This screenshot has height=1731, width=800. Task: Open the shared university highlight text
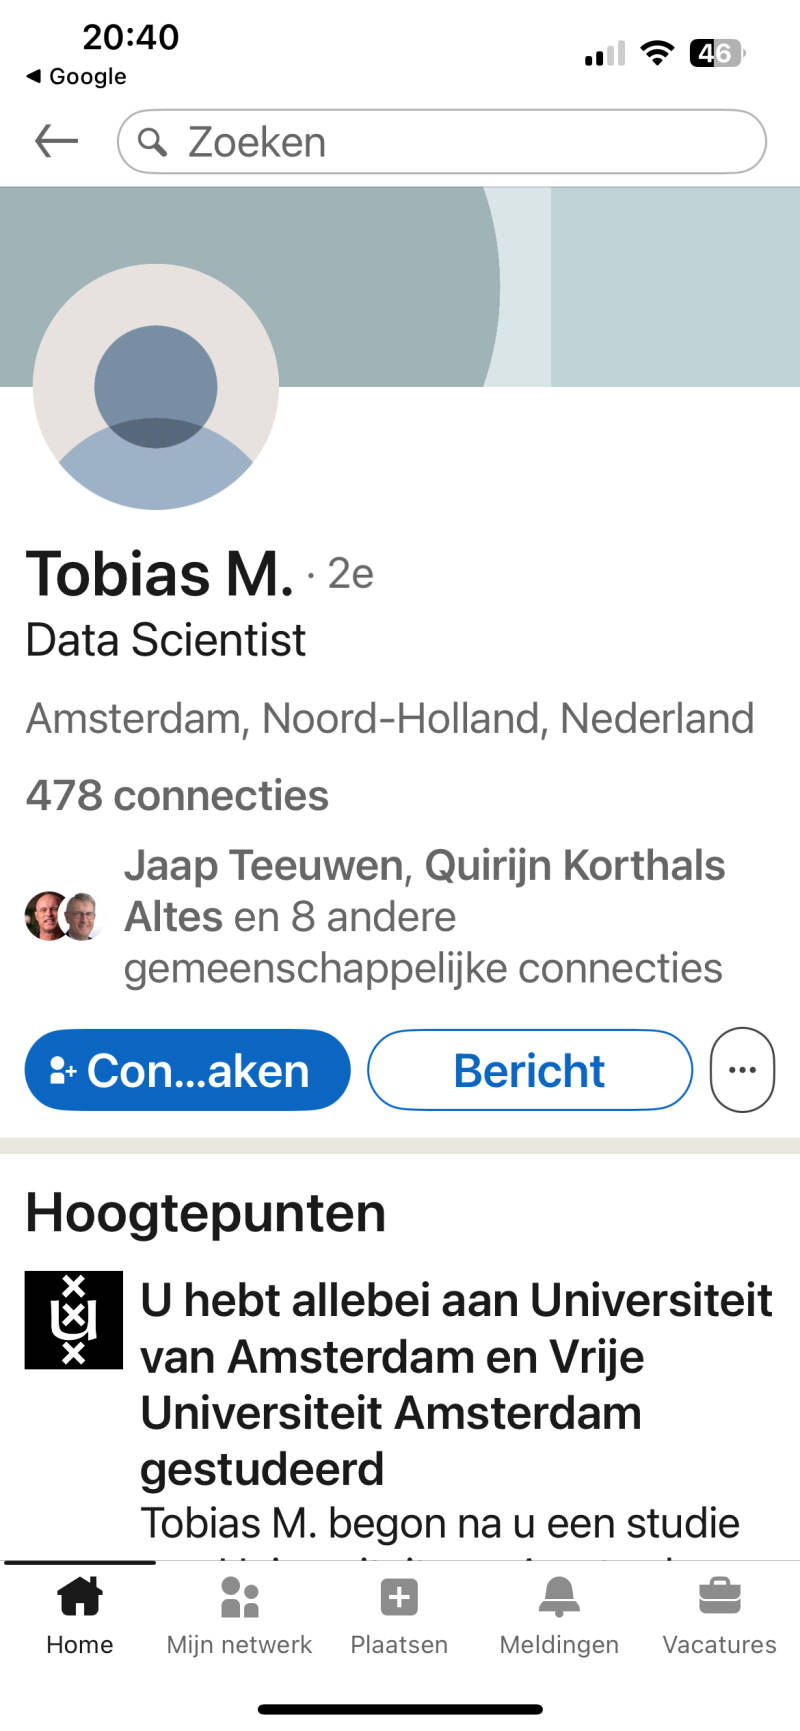455,1384
